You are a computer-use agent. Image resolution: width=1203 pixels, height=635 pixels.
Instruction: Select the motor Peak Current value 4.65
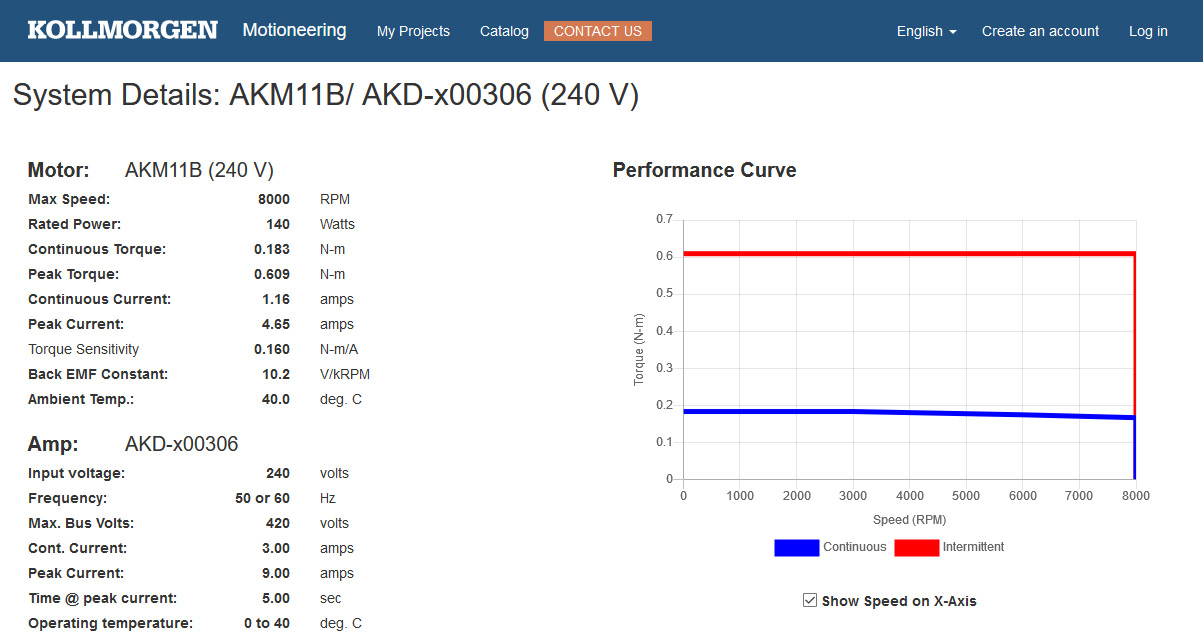click(276, 324)
